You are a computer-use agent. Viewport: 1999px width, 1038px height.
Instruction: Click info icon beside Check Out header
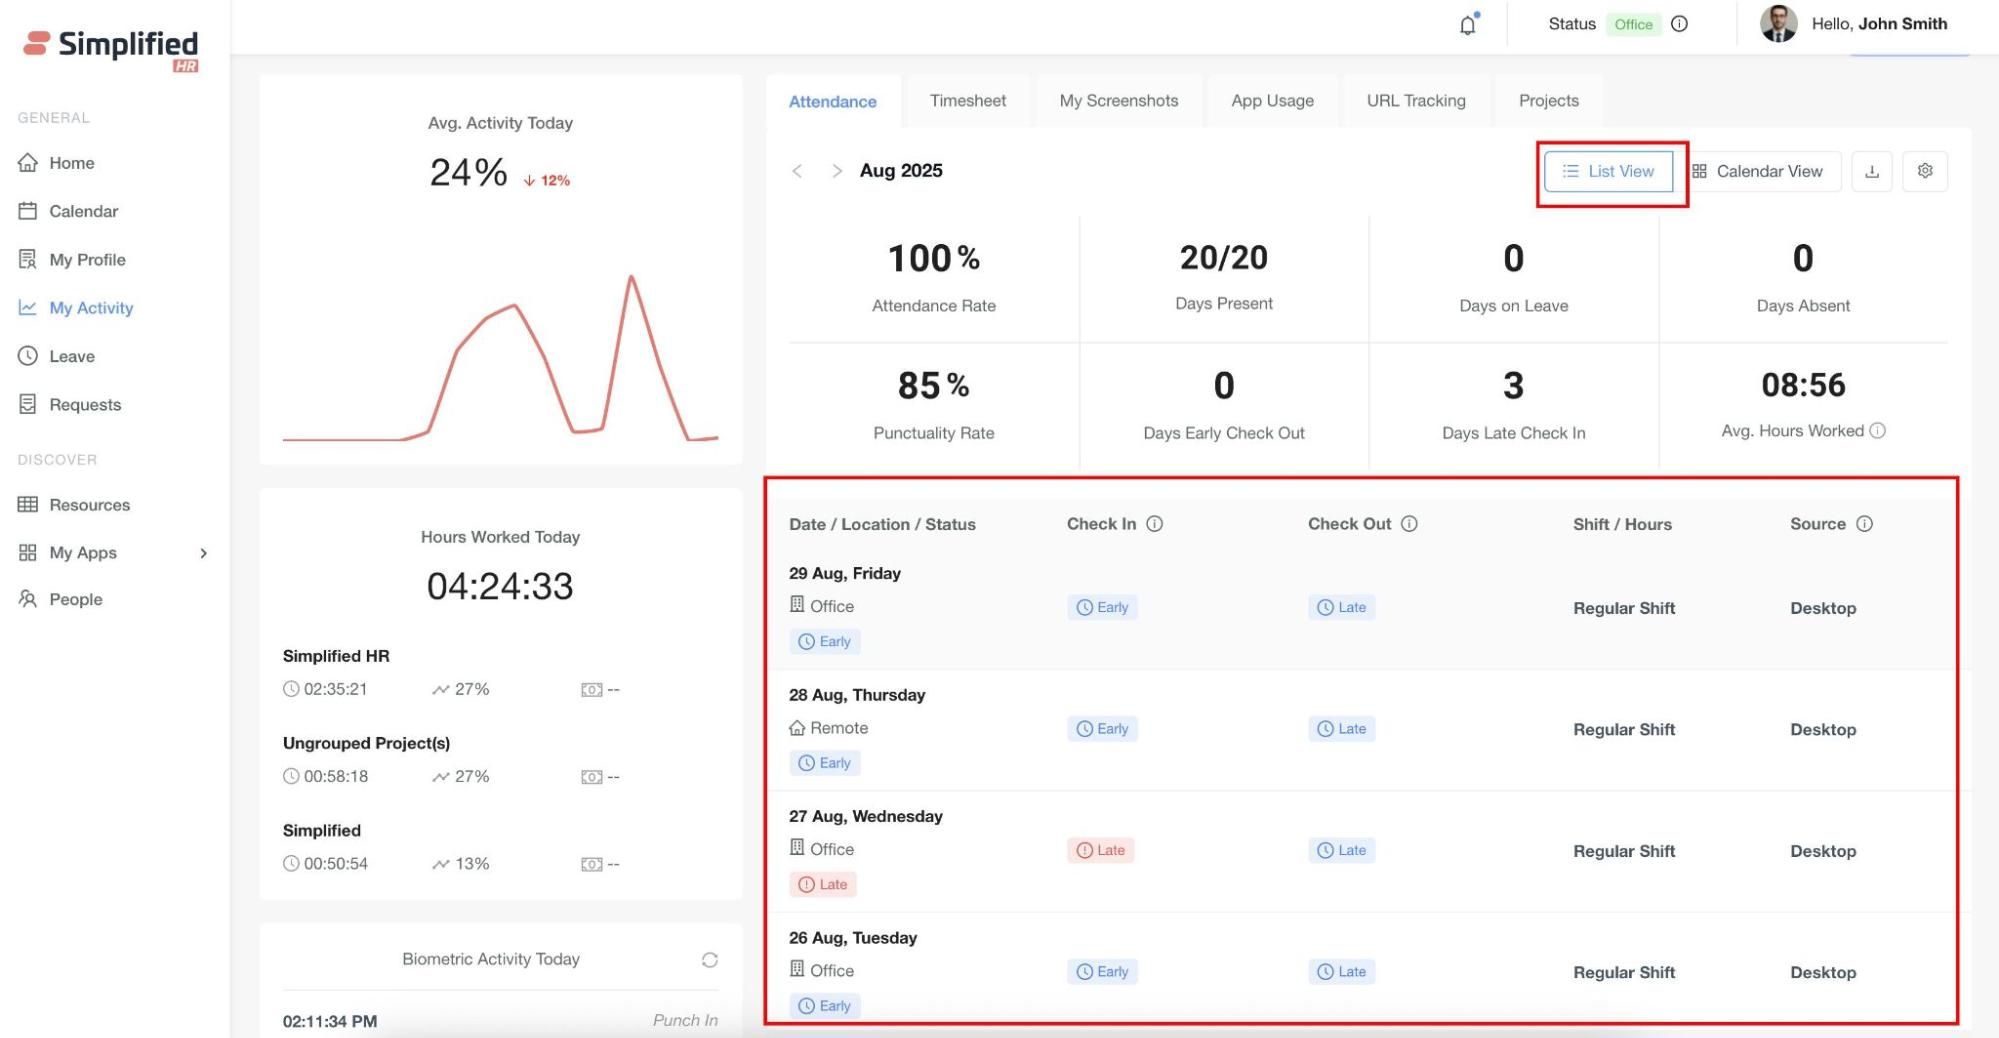[1409, 524]
